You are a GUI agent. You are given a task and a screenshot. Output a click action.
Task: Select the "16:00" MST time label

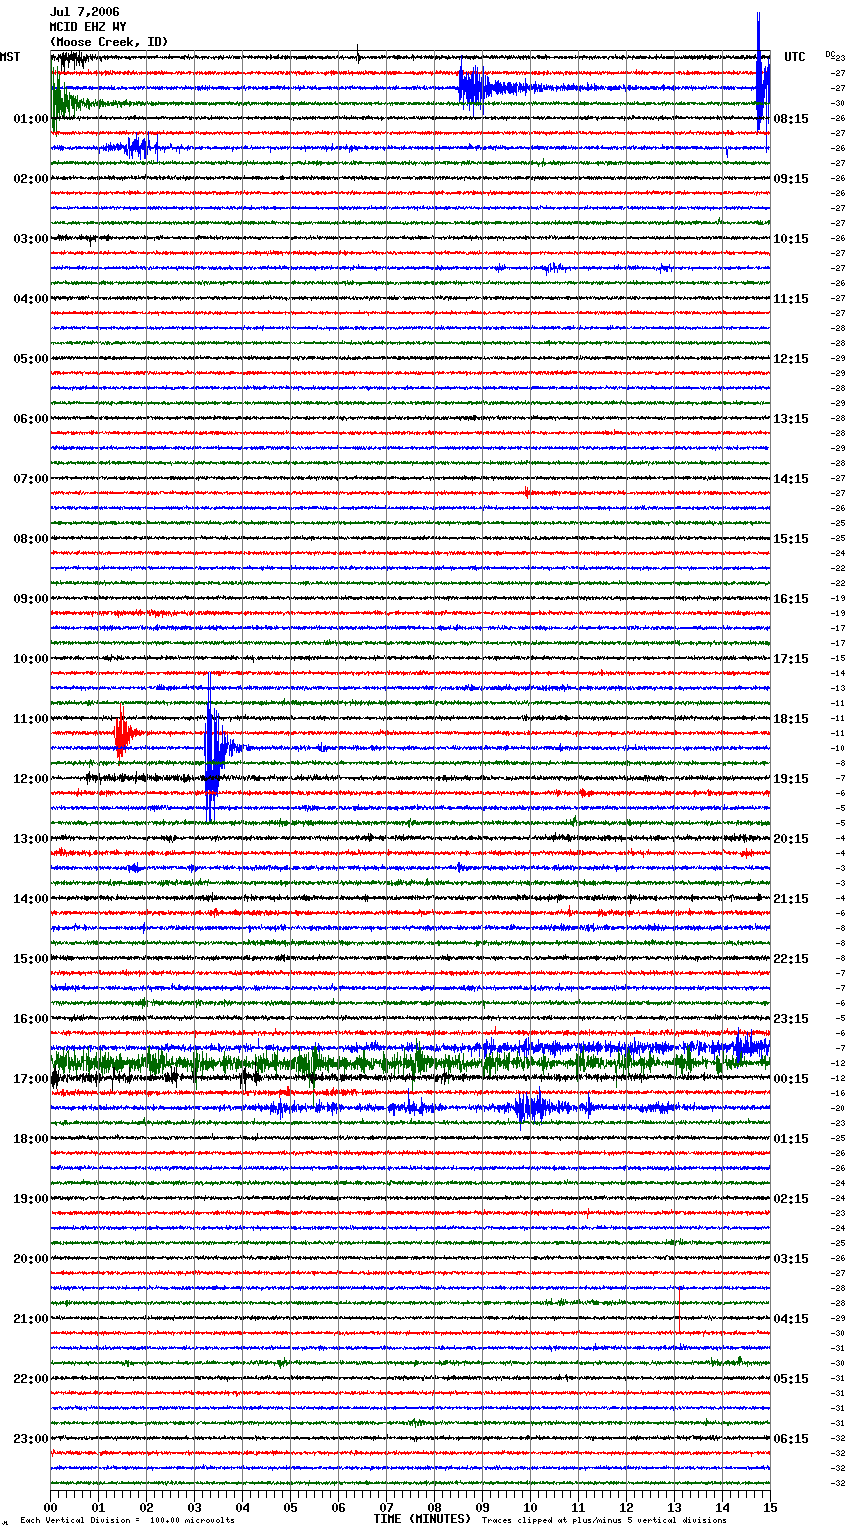click(x=31, y=1019)
